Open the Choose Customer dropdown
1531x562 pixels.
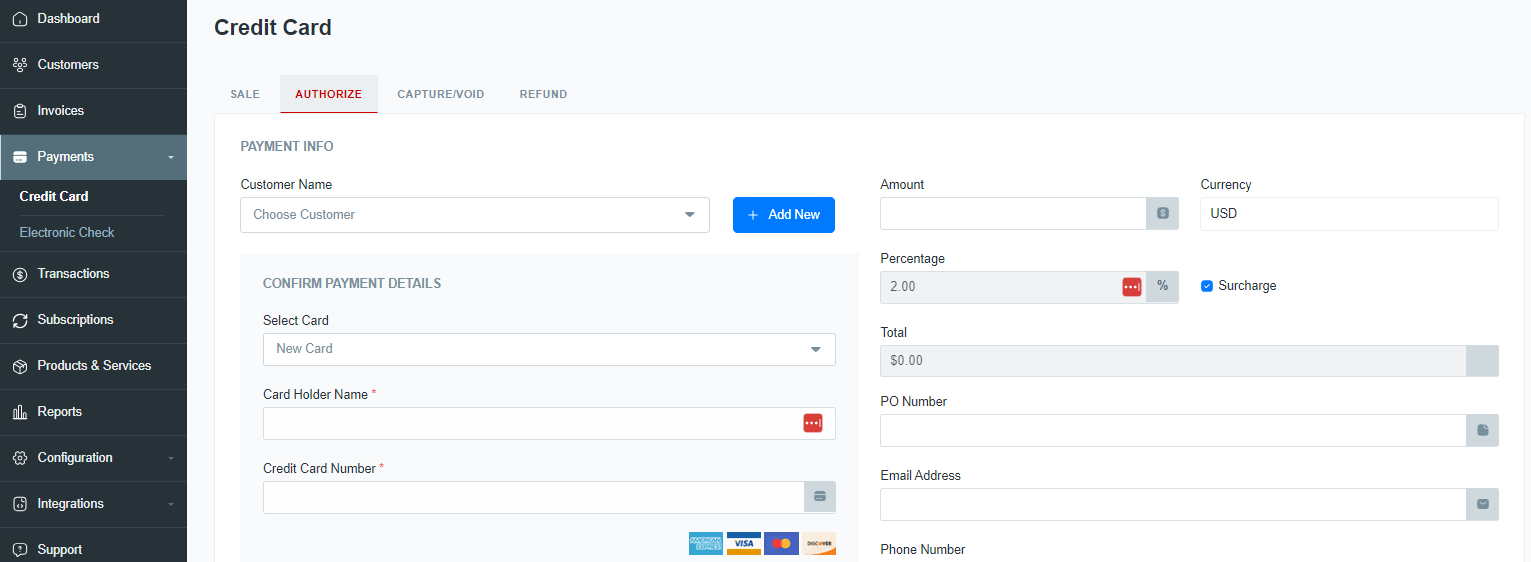475,215
